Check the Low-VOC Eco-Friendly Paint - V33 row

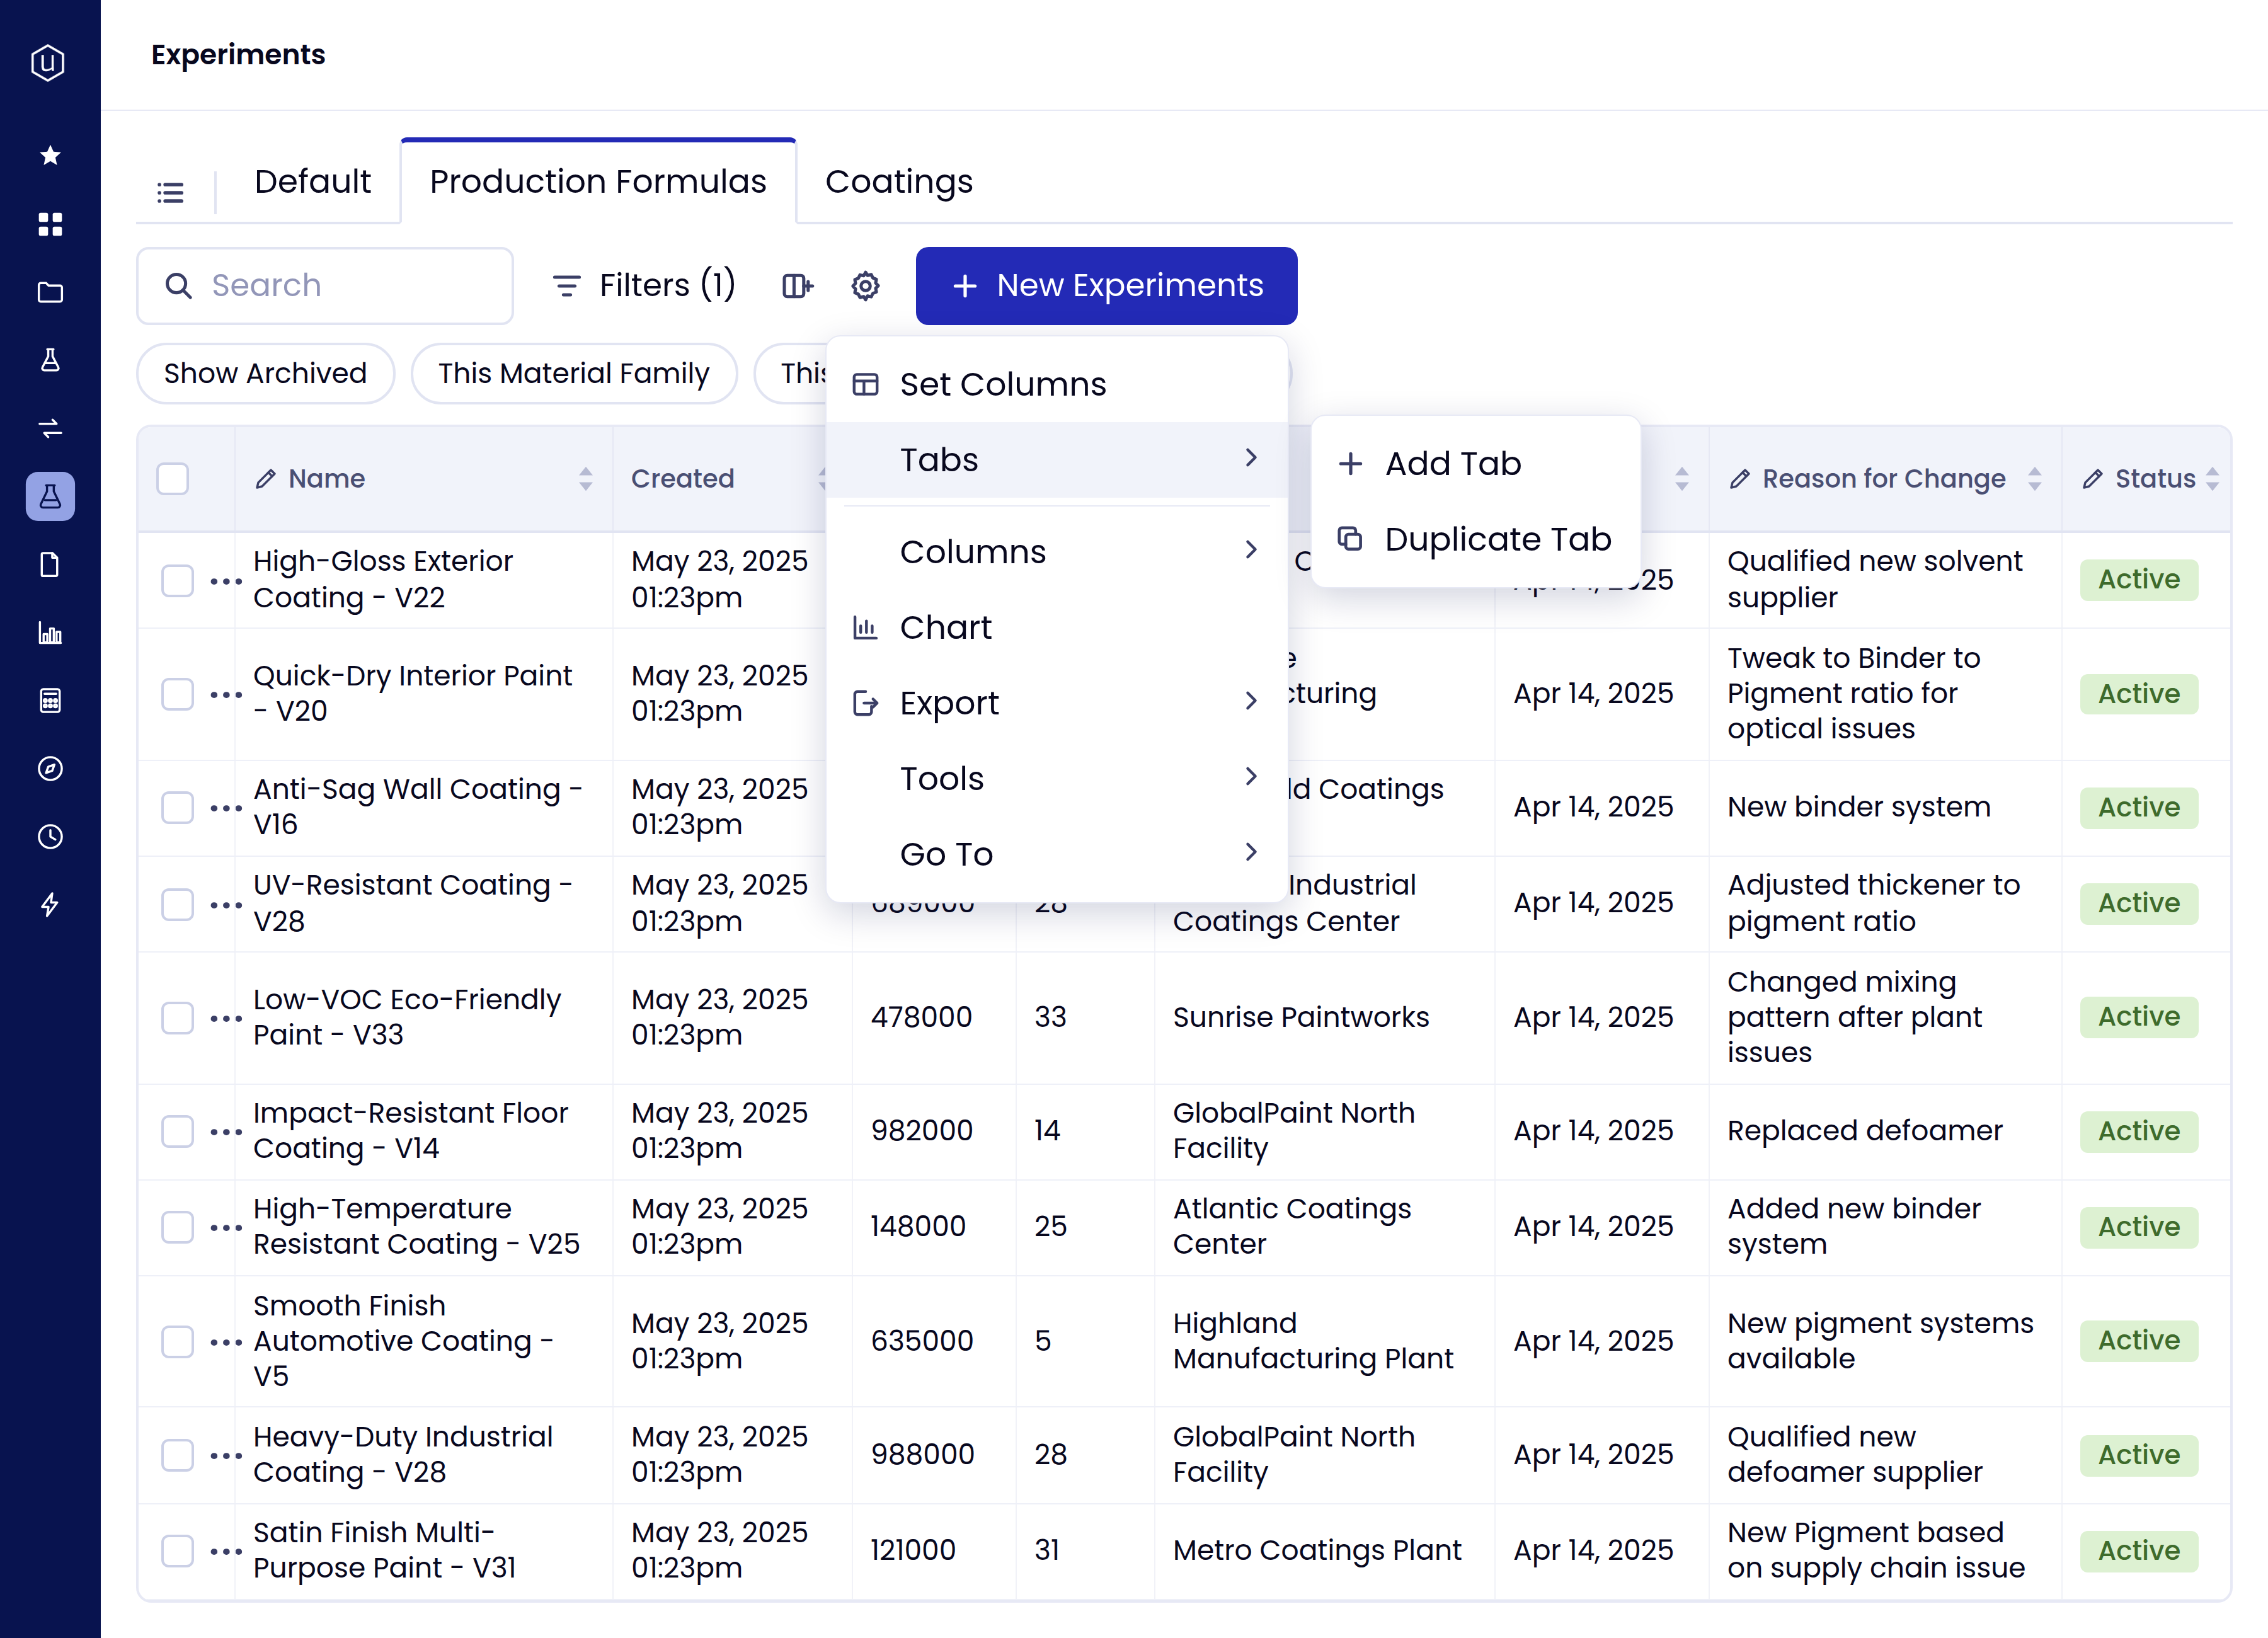178,1017
